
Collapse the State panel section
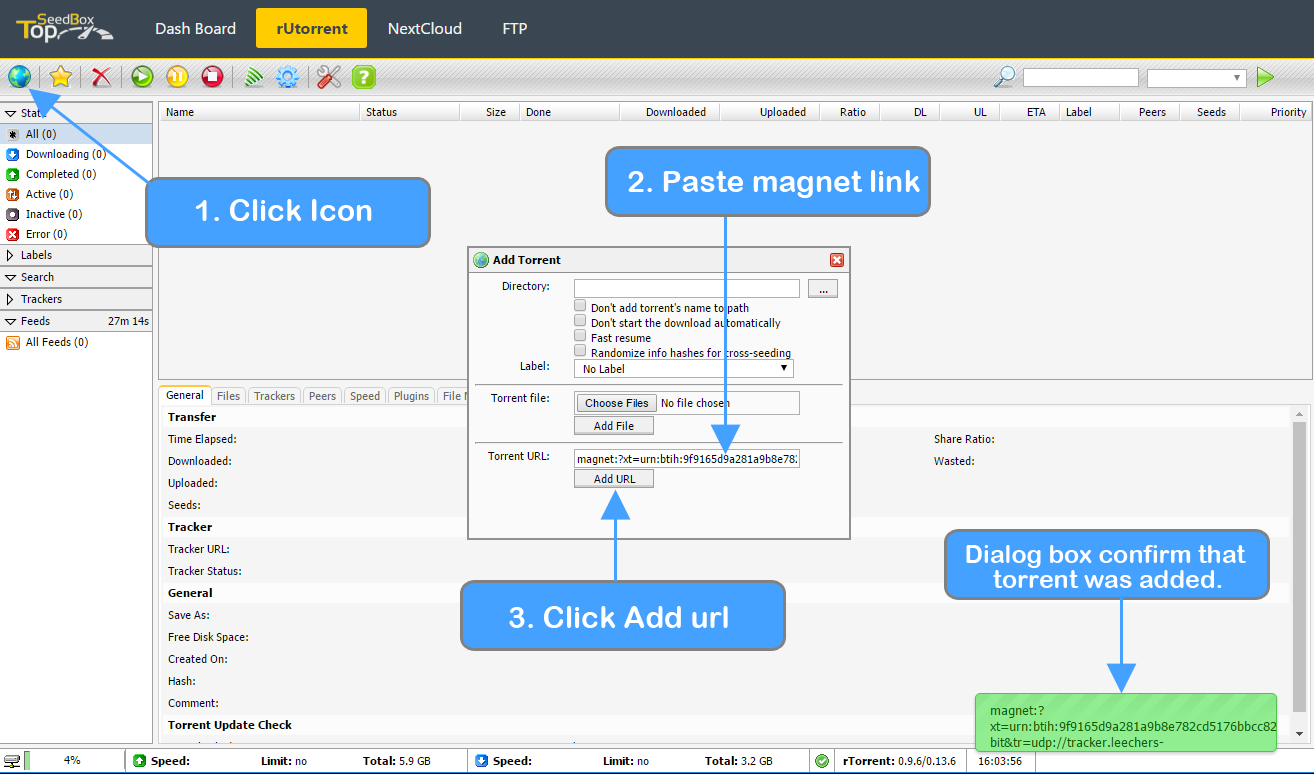coord(76,113)
